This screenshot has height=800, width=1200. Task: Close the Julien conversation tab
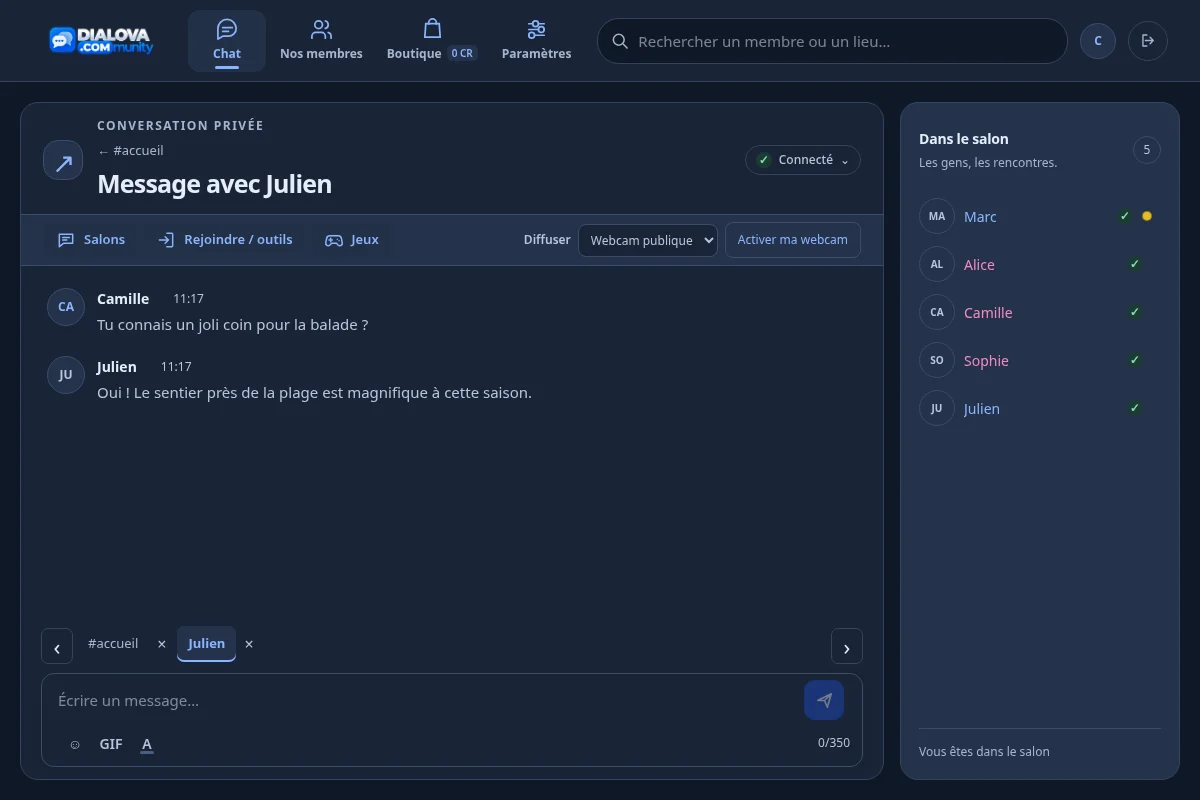249,644
